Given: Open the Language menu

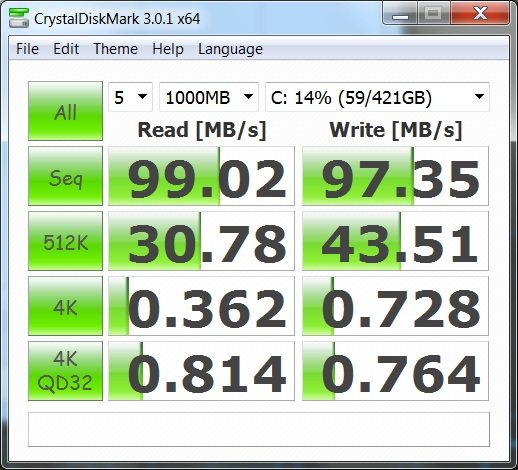Looking at the screenshot, I should coord(230,49).
